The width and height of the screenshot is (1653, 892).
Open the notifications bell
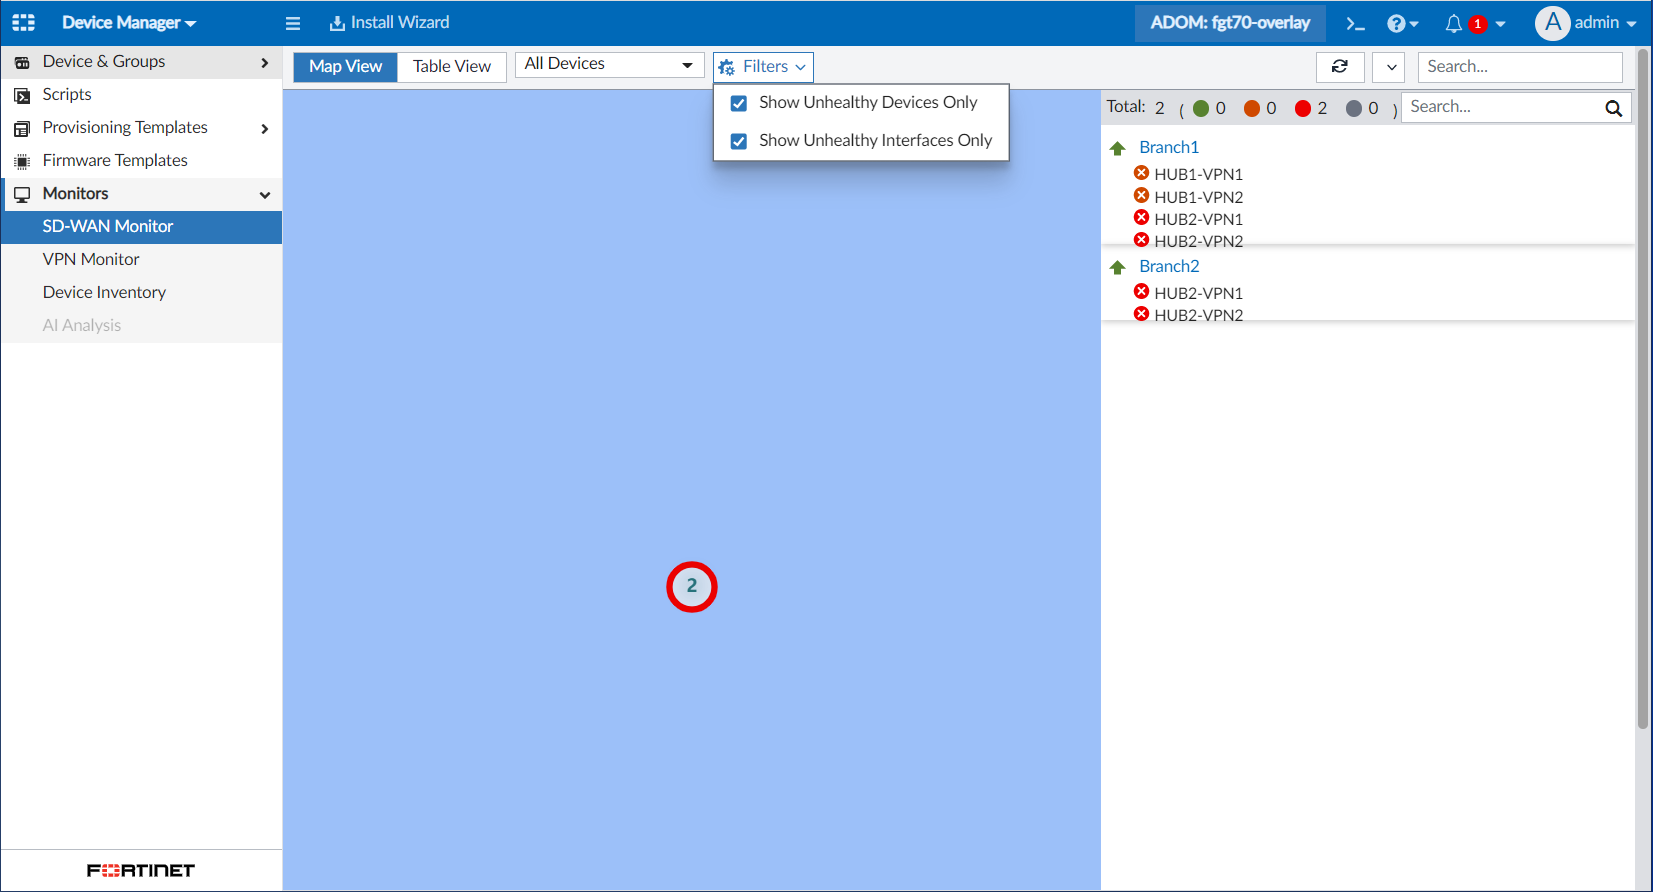[x=1453, y=23]
